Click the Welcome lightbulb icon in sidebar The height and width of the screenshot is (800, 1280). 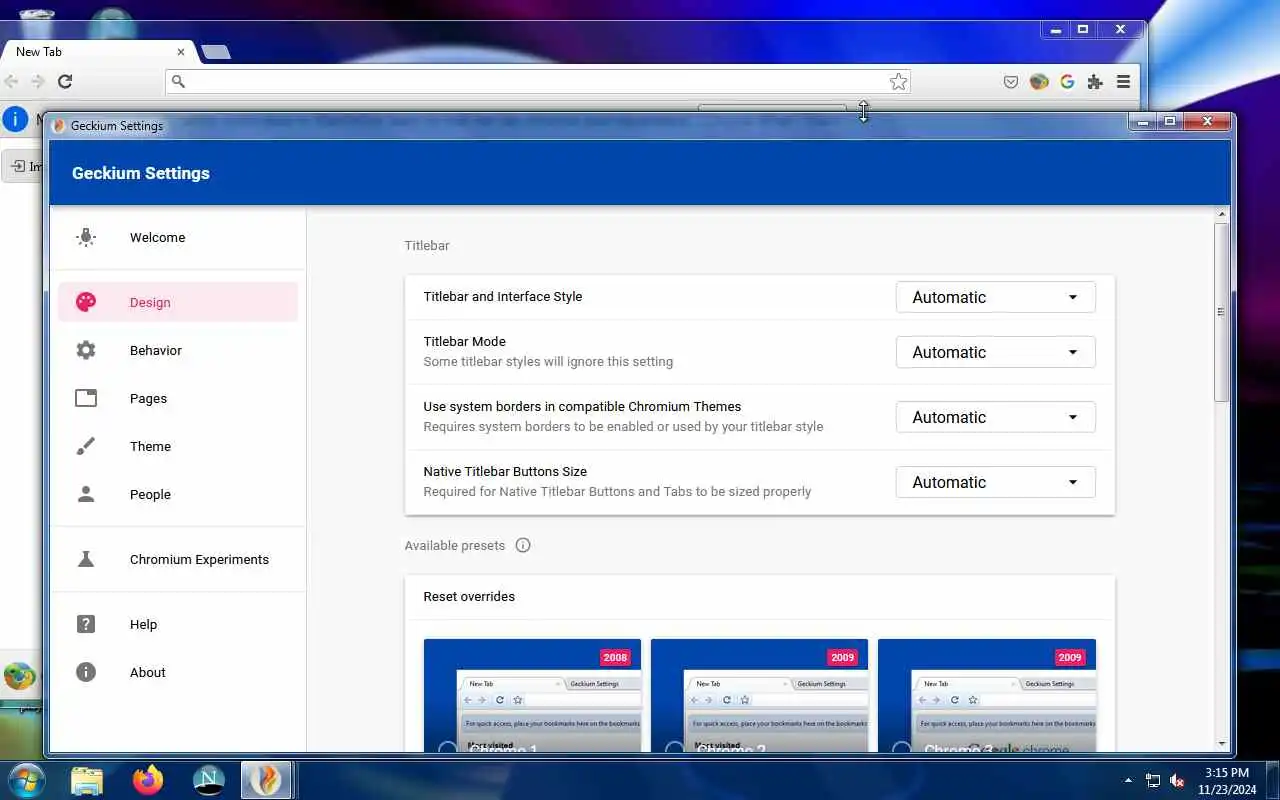86,237
